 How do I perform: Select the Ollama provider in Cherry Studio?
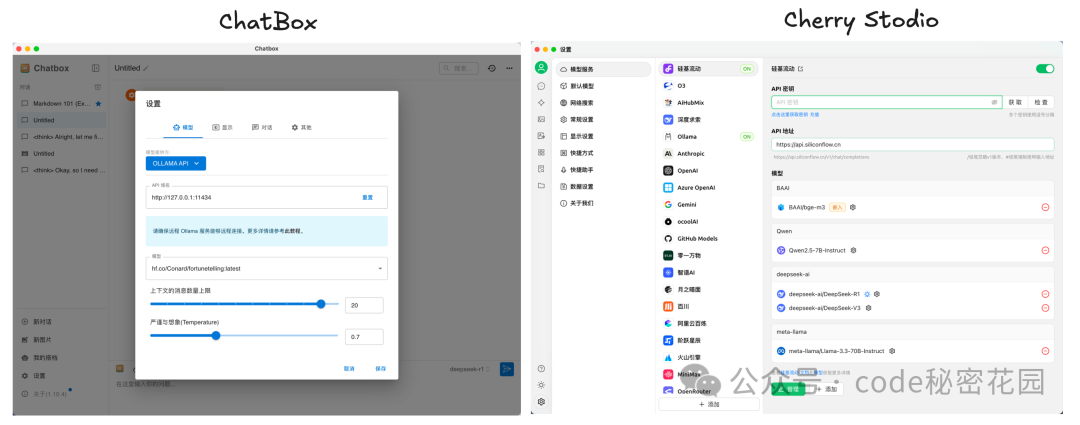[x=709, y=136]
